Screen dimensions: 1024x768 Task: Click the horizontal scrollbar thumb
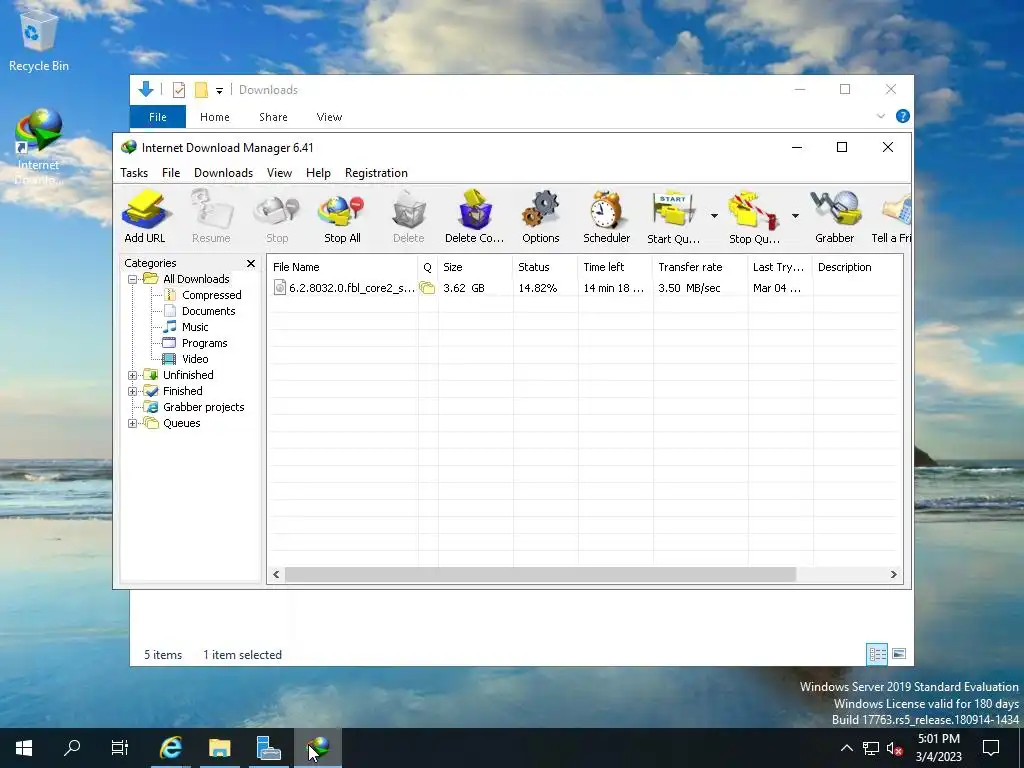click(x=540, y=575)
